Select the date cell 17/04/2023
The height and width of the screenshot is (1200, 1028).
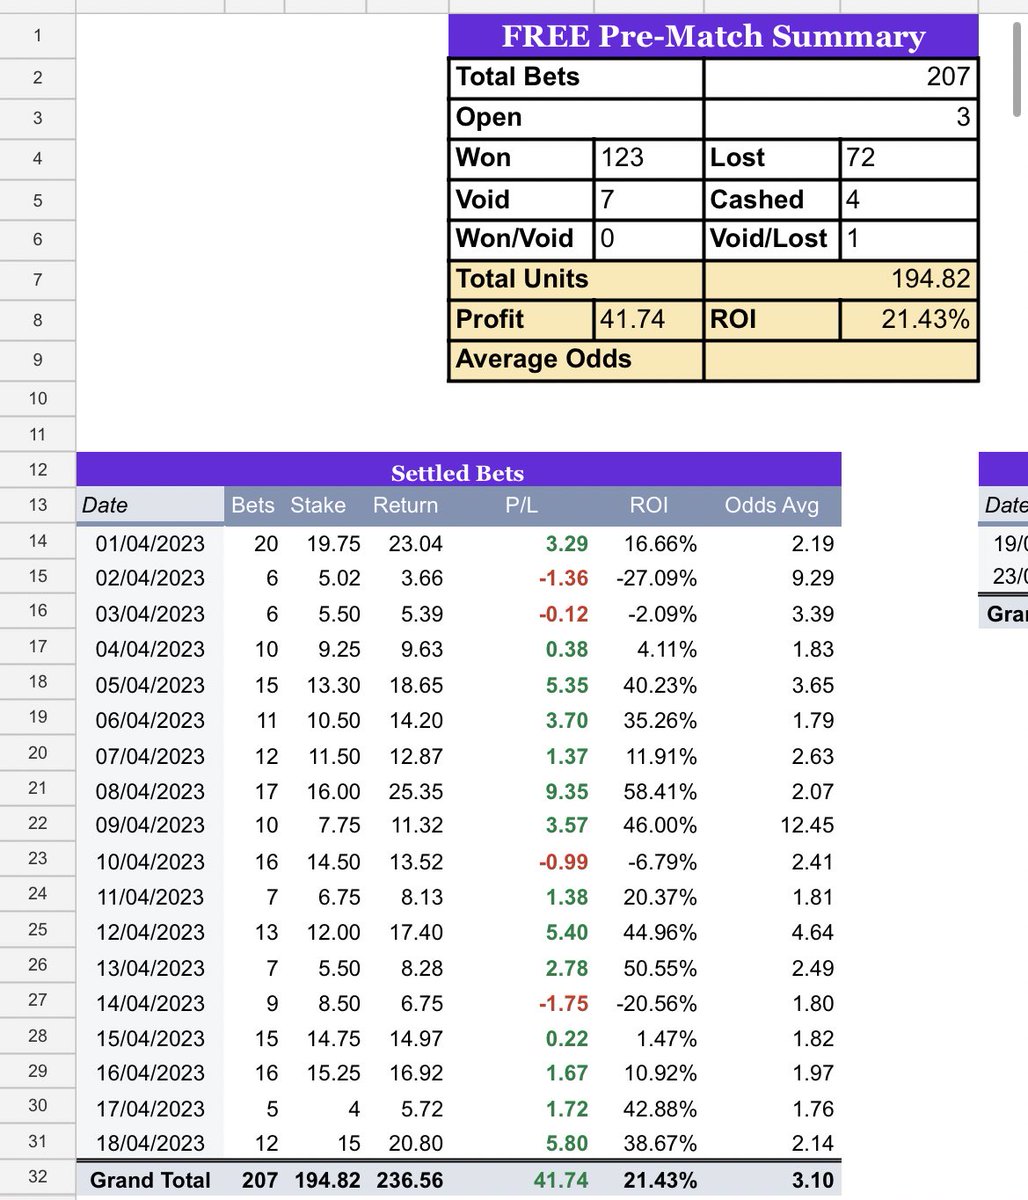point(150,1109)
